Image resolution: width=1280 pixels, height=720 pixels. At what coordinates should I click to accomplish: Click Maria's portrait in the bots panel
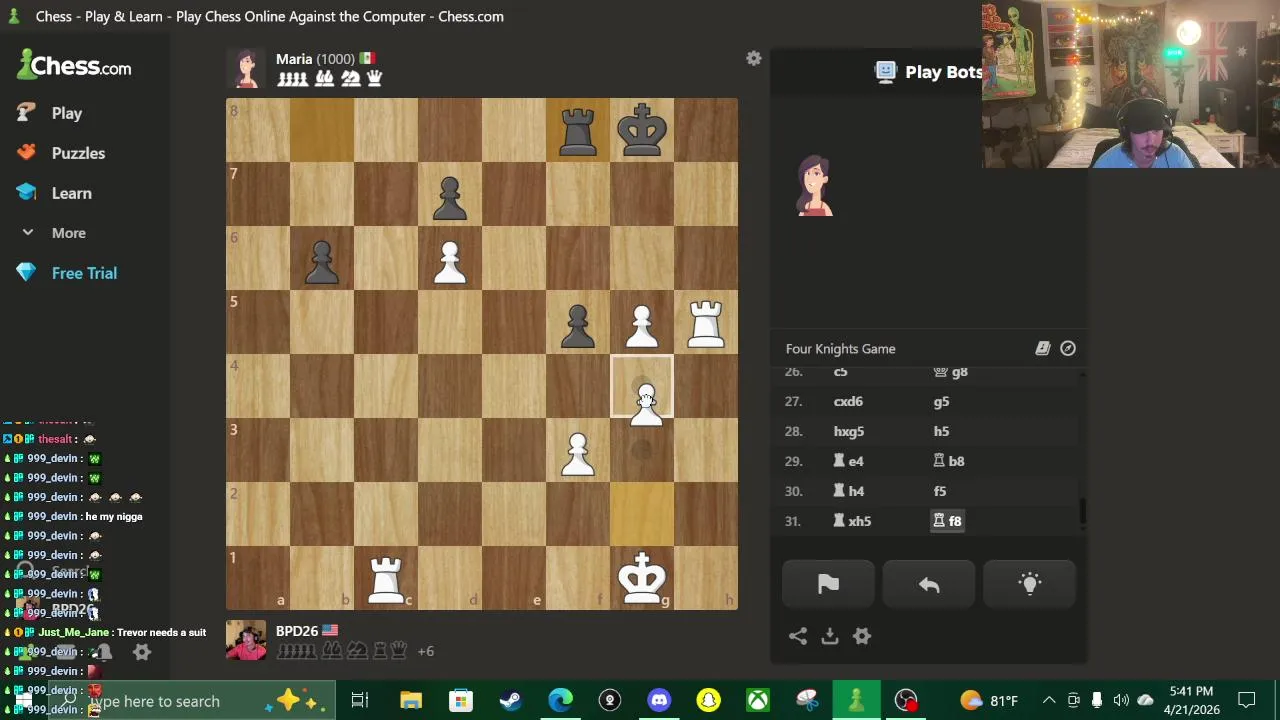coord(815,185)
